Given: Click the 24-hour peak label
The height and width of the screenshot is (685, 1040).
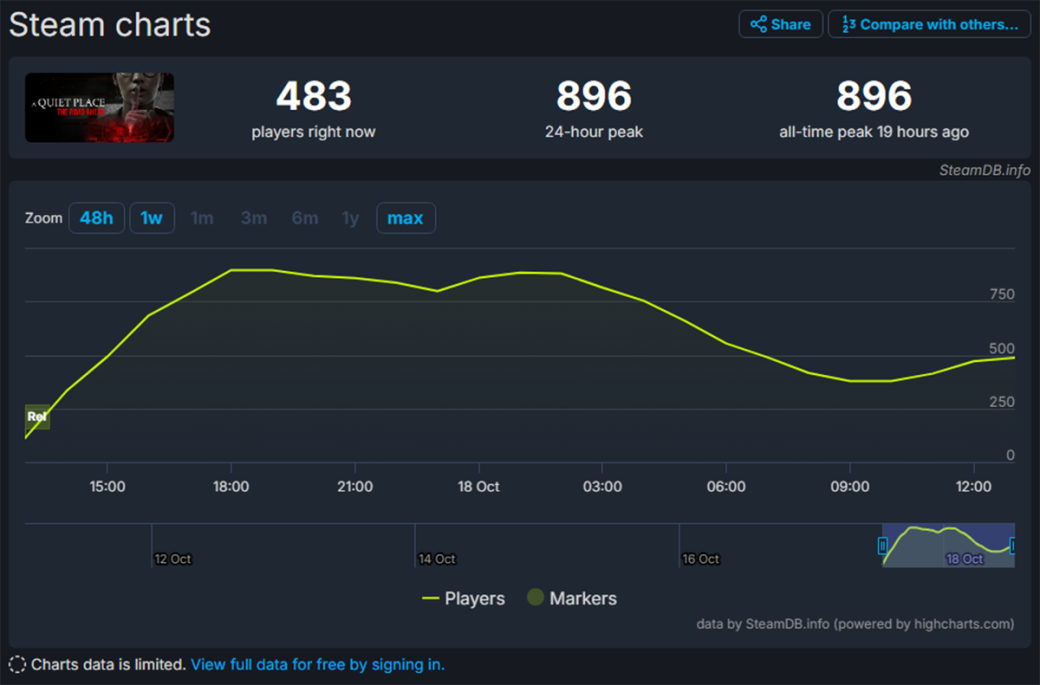Looking at the screenshot, I should (594, 132).
